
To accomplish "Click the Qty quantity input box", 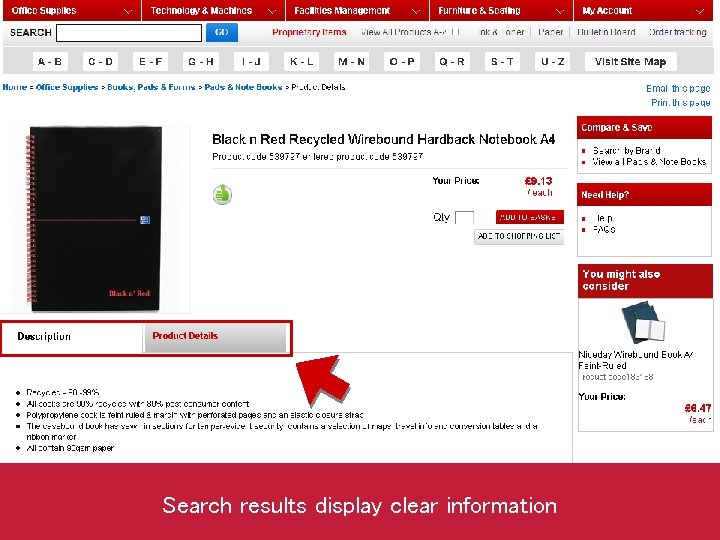I will pos(464,218).
